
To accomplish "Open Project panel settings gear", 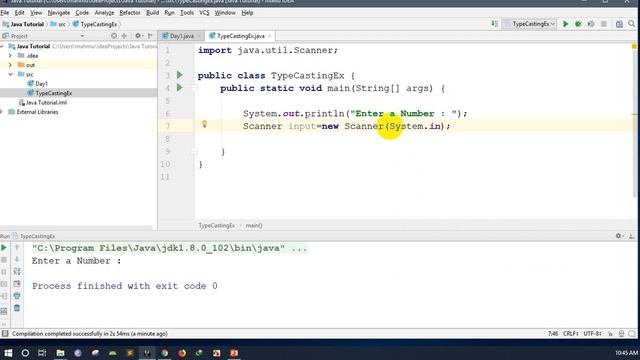I will tap(138, 36).
